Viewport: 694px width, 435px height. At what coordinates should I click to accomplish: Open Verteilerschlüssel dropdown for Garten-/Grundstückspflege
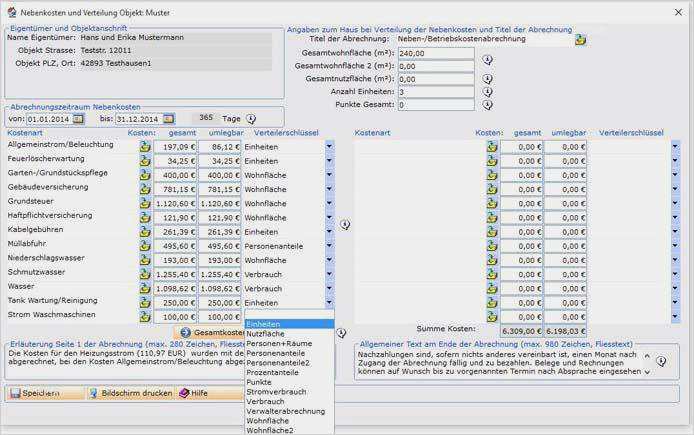click(x=329, y=175)
